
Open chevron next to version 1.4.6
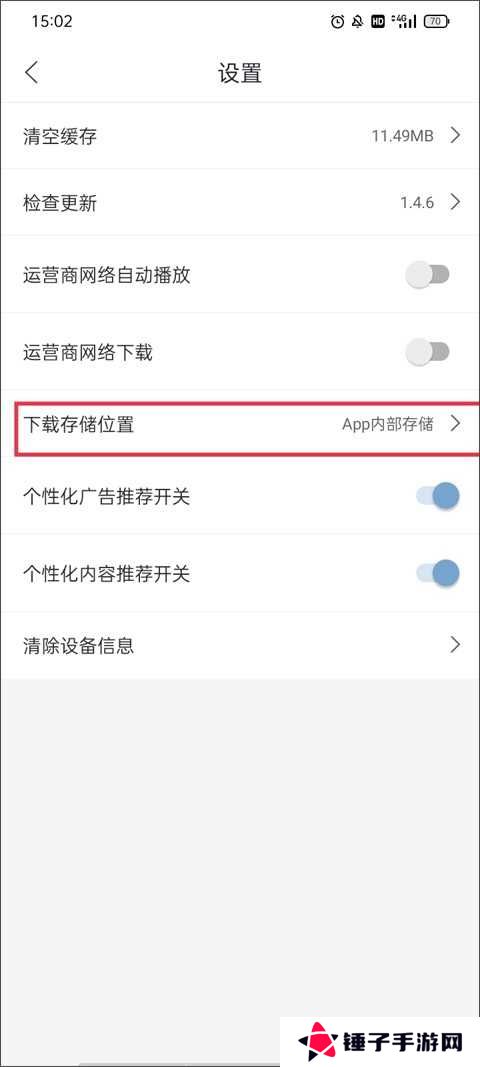click(x=455, y=202)
